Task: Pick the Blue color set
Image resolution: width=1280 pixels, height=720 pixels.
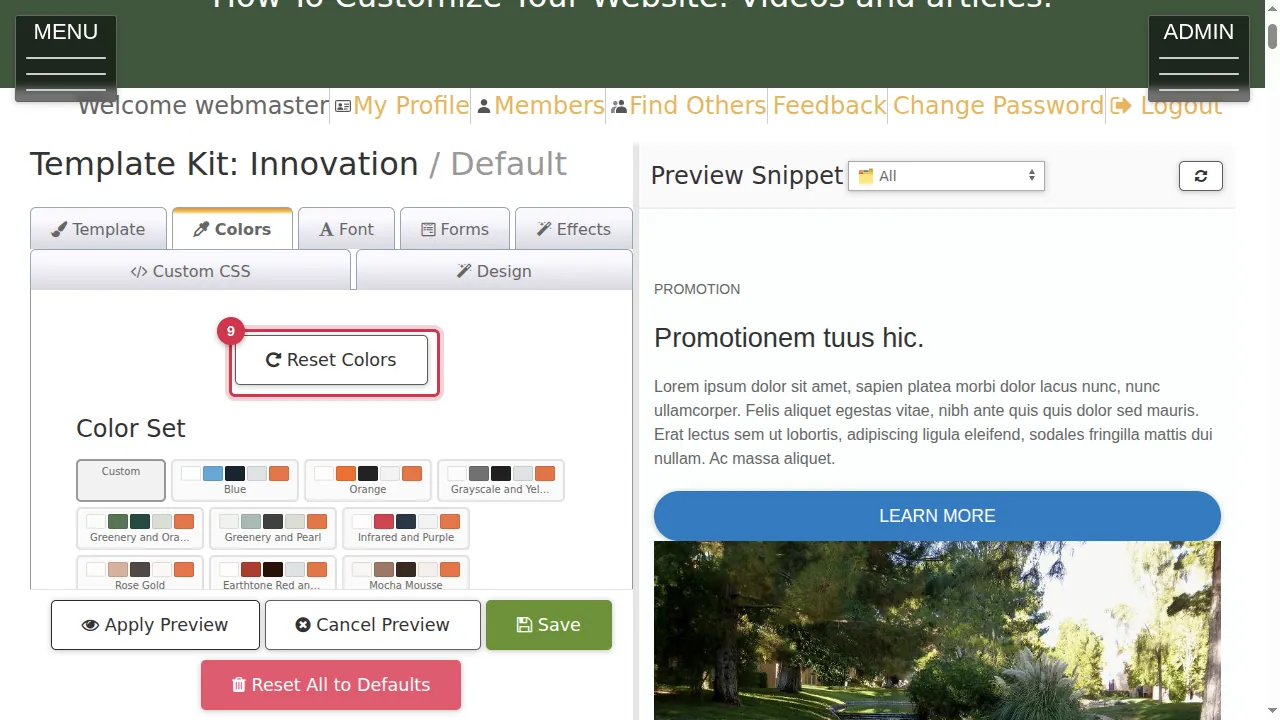Action: 235,480
